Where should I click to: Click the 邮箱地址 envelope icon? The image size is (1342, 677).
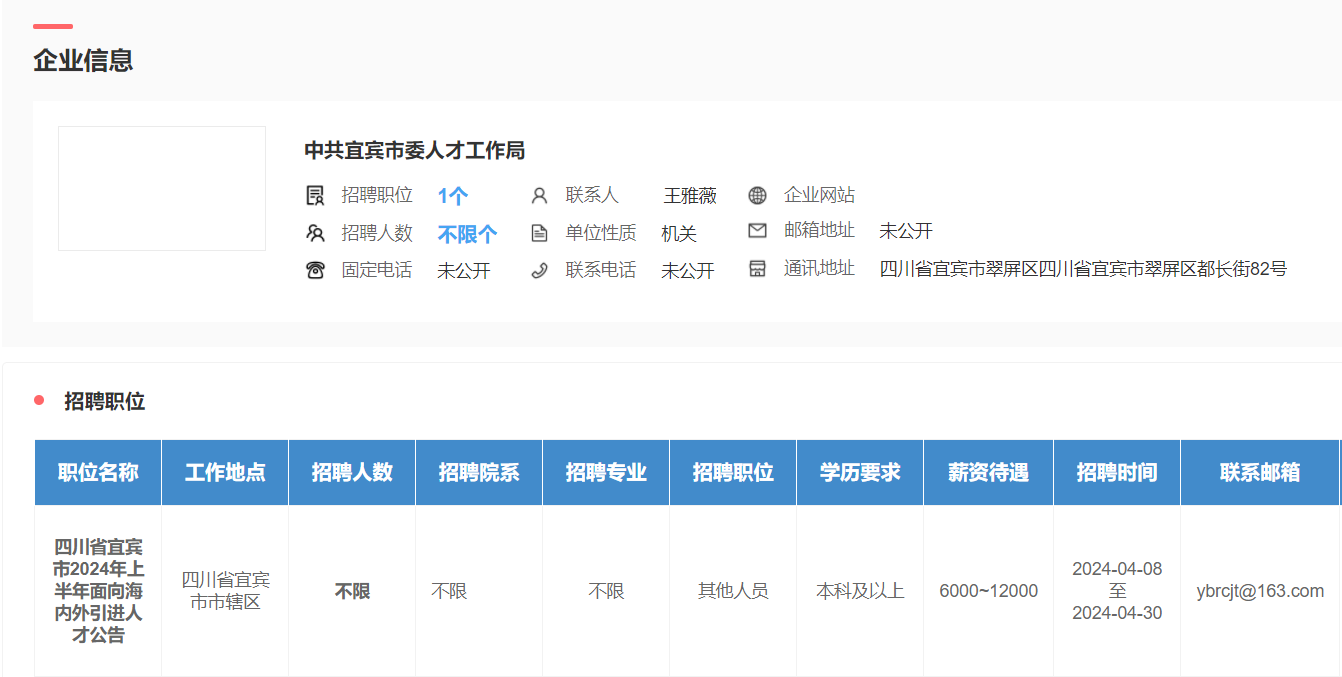click(757, 231)
